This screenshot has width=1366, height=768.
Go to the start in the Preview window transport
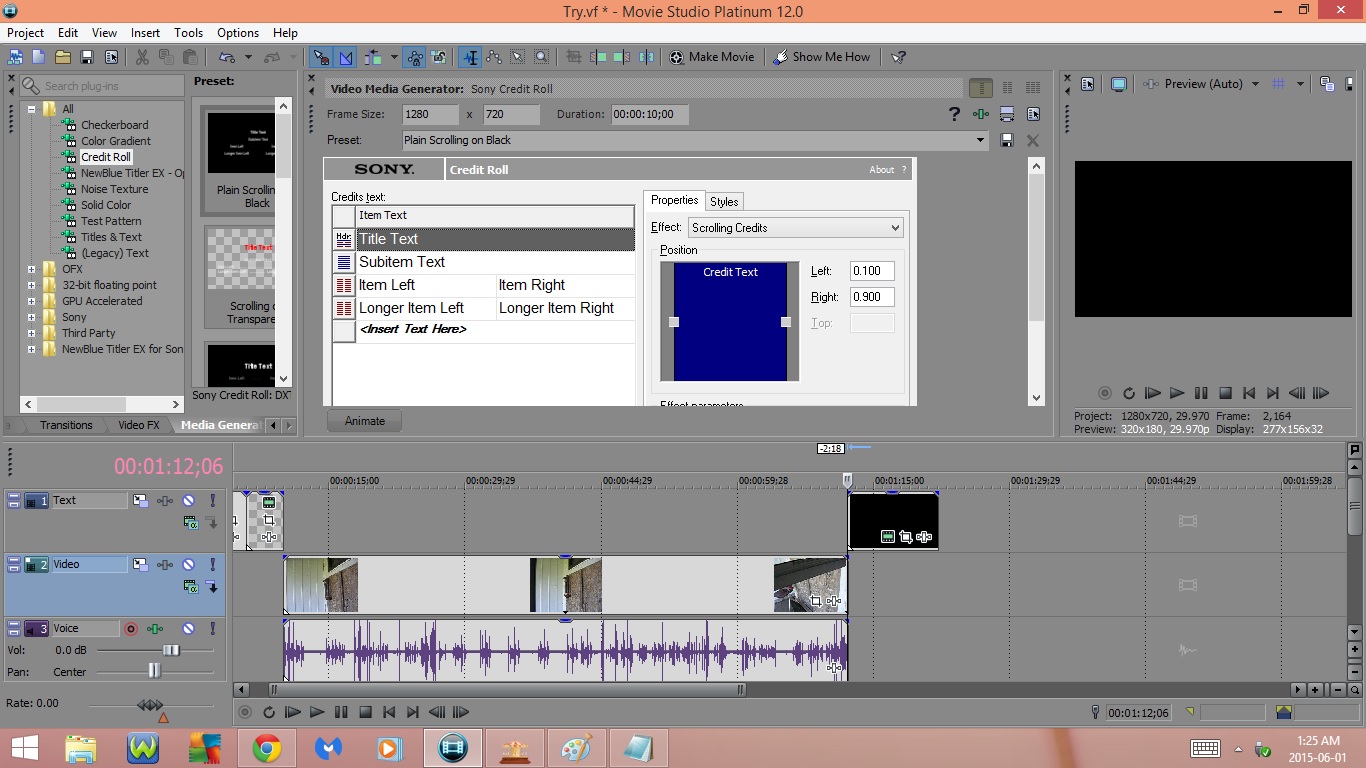click(1249, 393)
